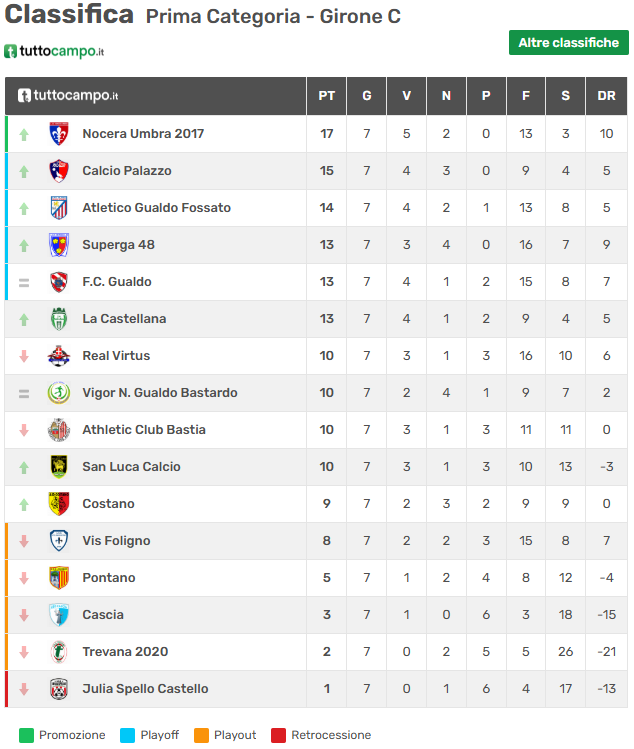Click the Real Virtus team crest

pos(59,356)
